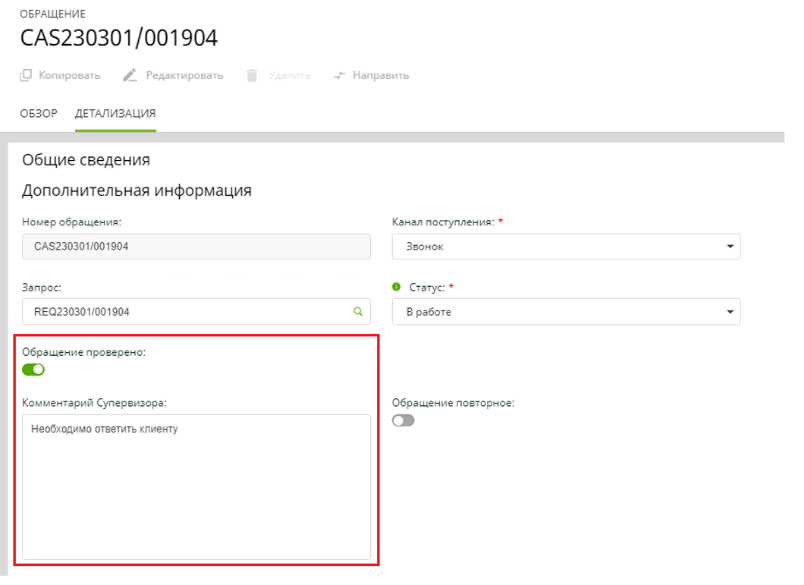Enable the Обращение повторное toggle
The width and height of the screenshot is (804, 585).
click(x=403, y=421)
